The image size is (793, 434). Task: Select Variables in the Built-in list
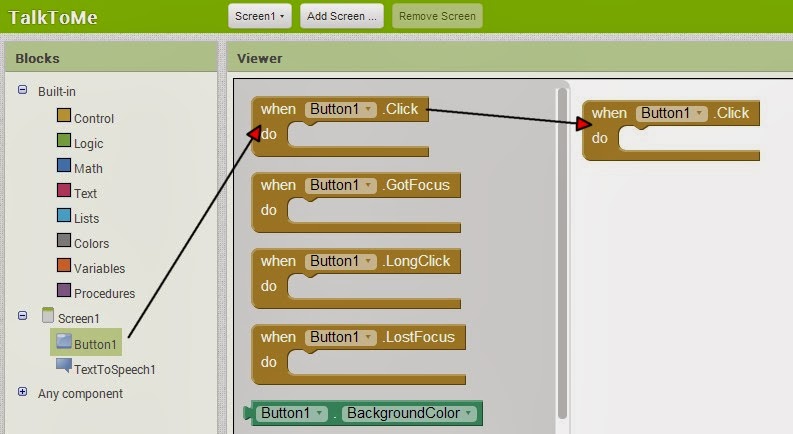100,268
